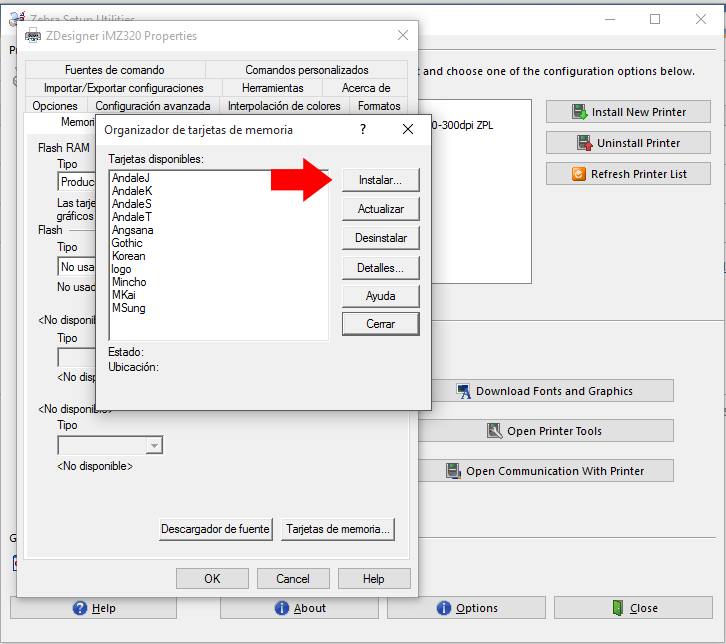This screenshot has width=726, height=644.
Task: Switch to the Opciones tab
Action: pyautogui.click(x=55, y=106)
